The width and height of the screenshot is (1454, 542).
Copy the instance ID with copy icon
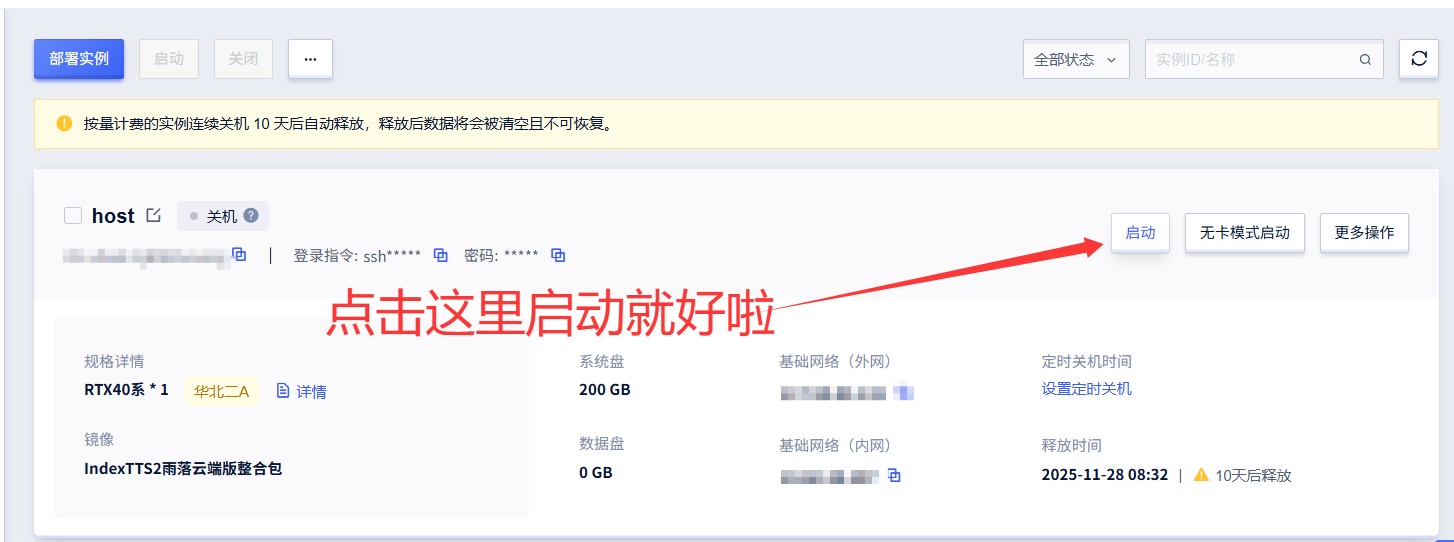pyautogui.click(x=239, y=255)
